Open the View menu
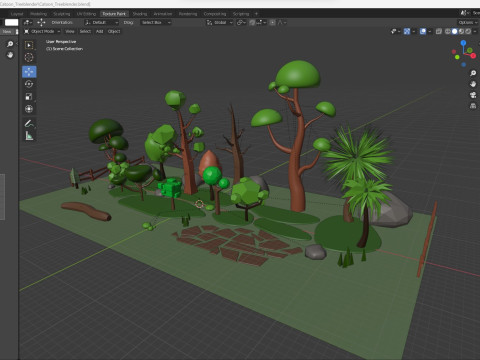The width and height of the screenshot is (480, 360). (x=70, y=31)
